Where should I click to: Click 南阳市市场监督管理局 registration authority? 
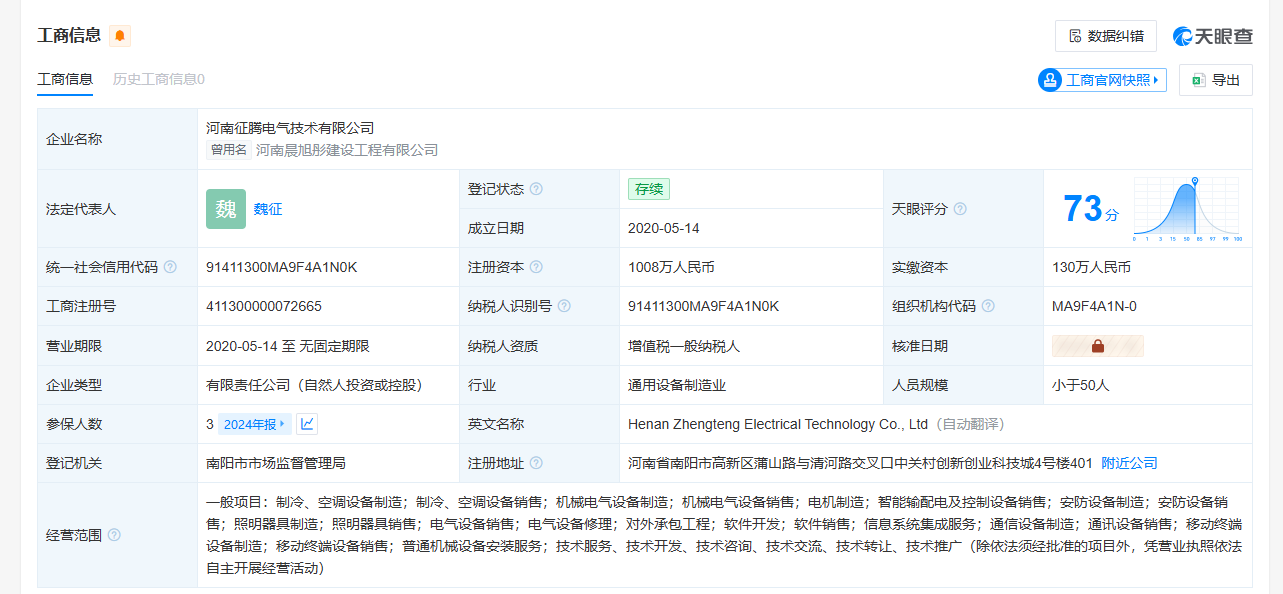coord(276,463)
